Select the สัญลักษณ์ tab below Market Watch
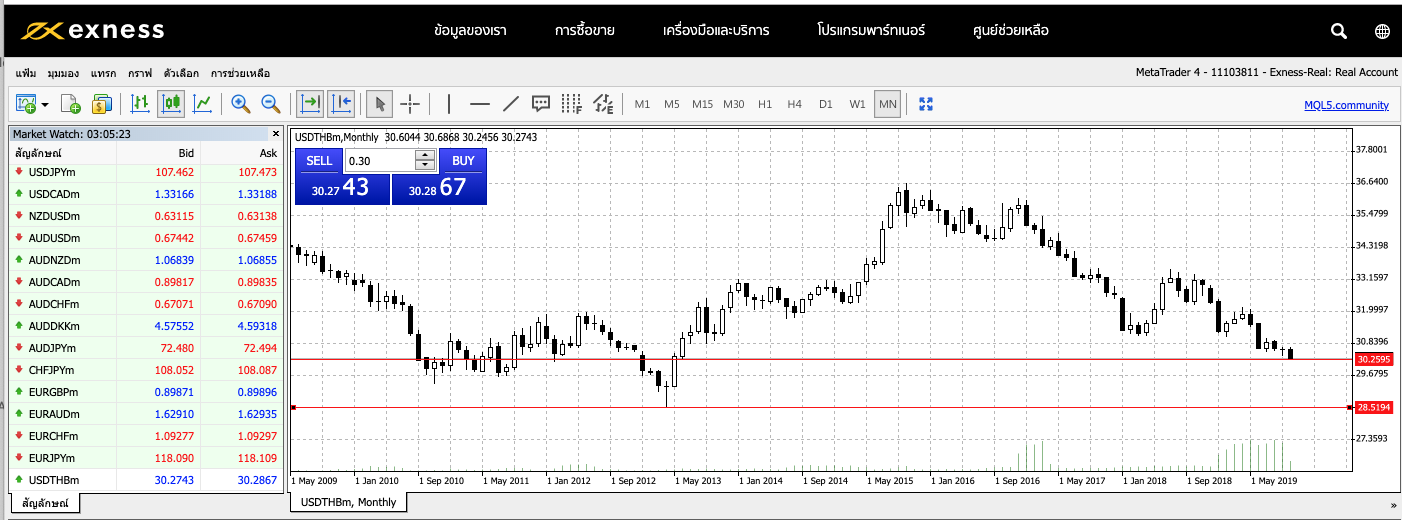1402x520 pixels. (x=45, y=503)
